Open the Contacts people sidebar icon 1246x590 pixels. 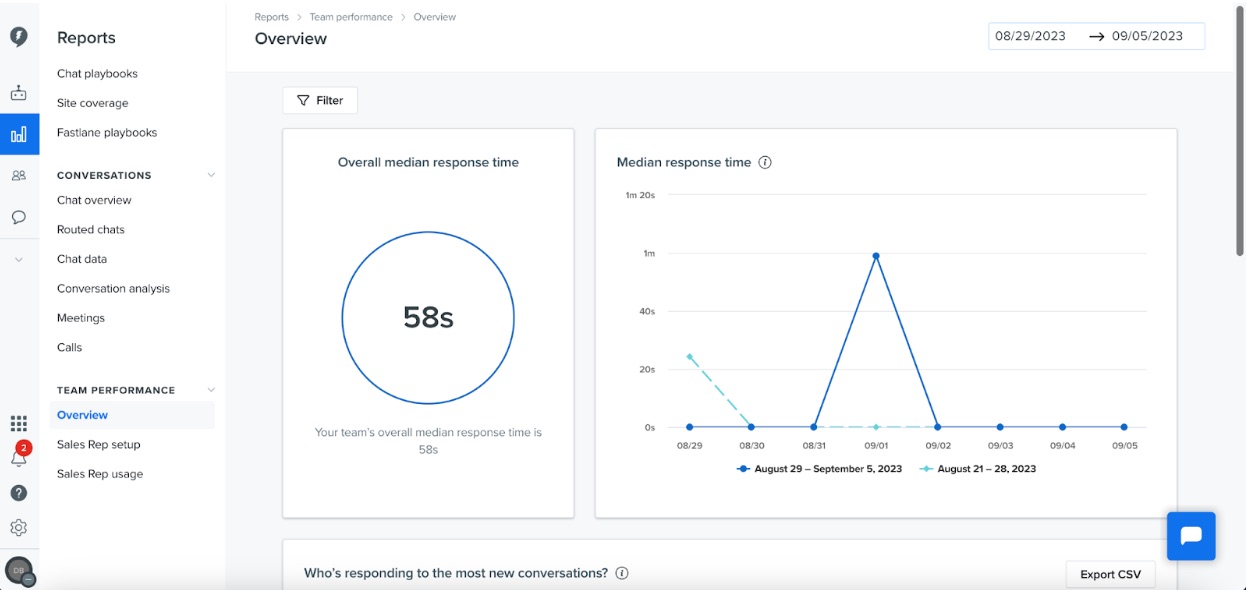point(19,175)
